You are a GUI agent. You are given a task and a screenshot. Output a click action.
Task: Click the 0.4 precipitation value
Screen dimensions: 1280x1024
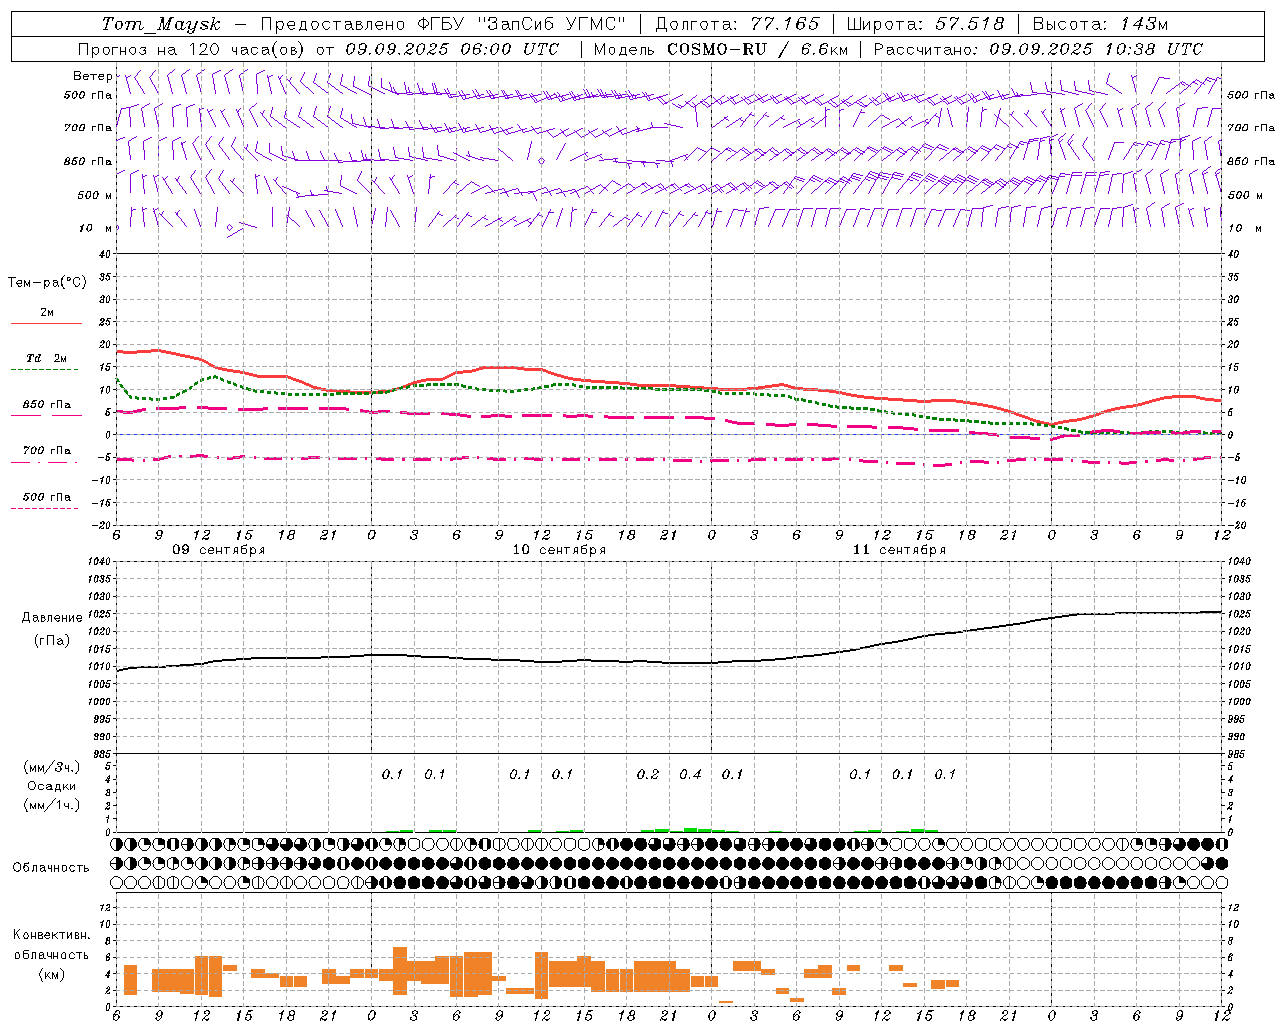(690, 774)
